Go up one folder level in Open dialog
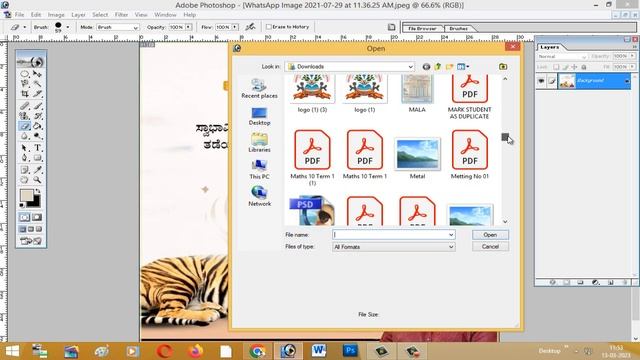The height and width of the screenshot is (360, 640). click(x=438, y=67)
